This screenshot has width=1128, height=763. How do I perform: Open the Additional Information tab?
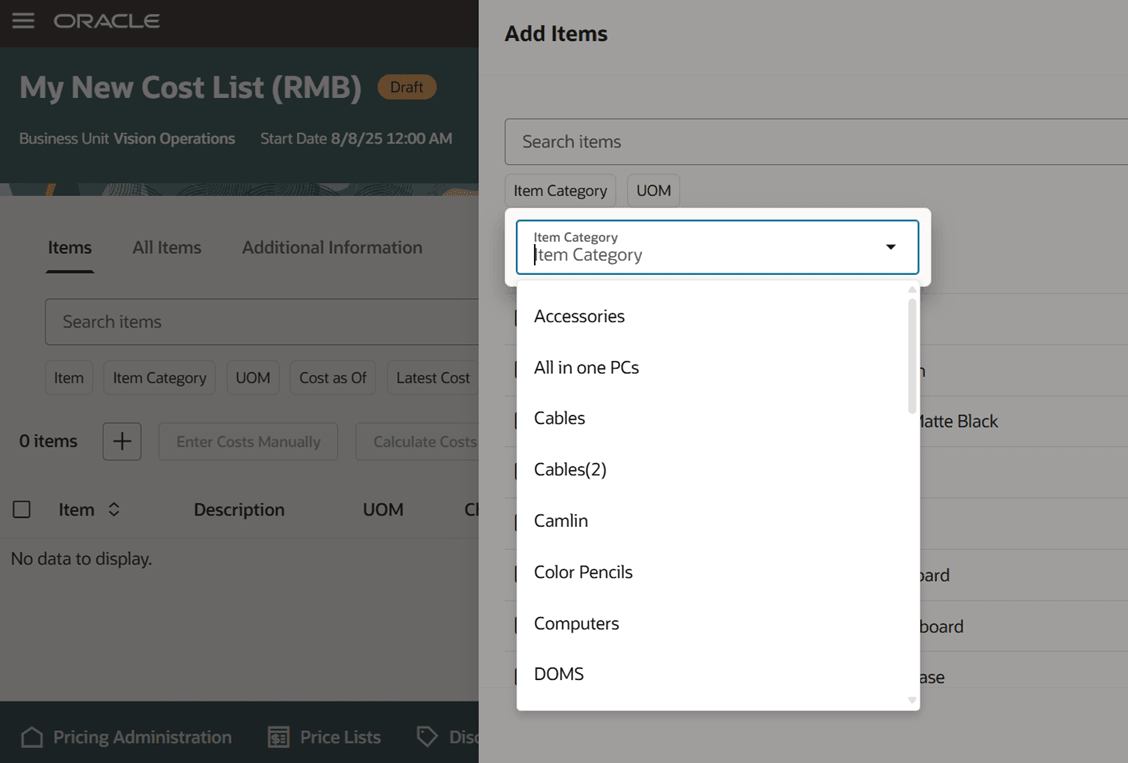coord(331,247)
